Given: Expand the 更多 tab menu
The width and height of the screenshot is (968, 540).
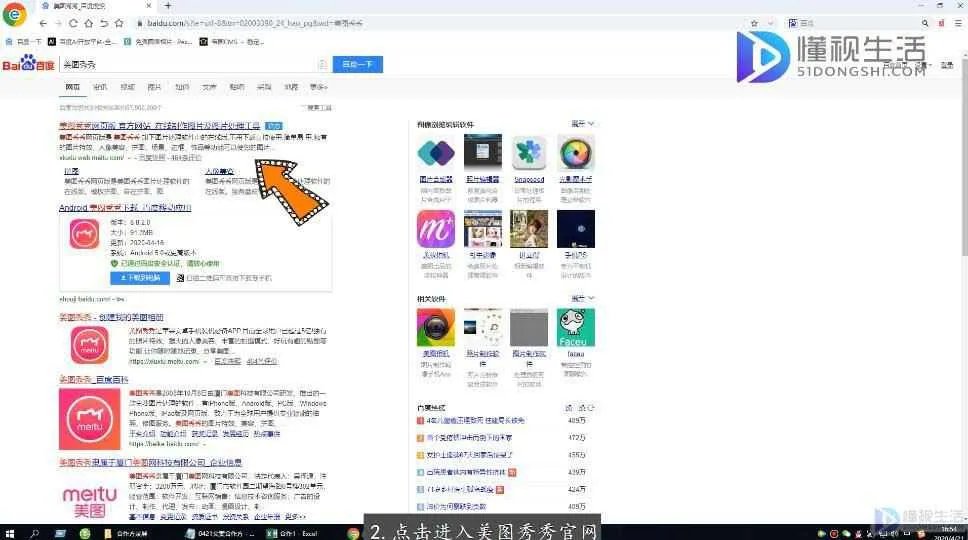Looking at the screenshot, I should point(319,87).
